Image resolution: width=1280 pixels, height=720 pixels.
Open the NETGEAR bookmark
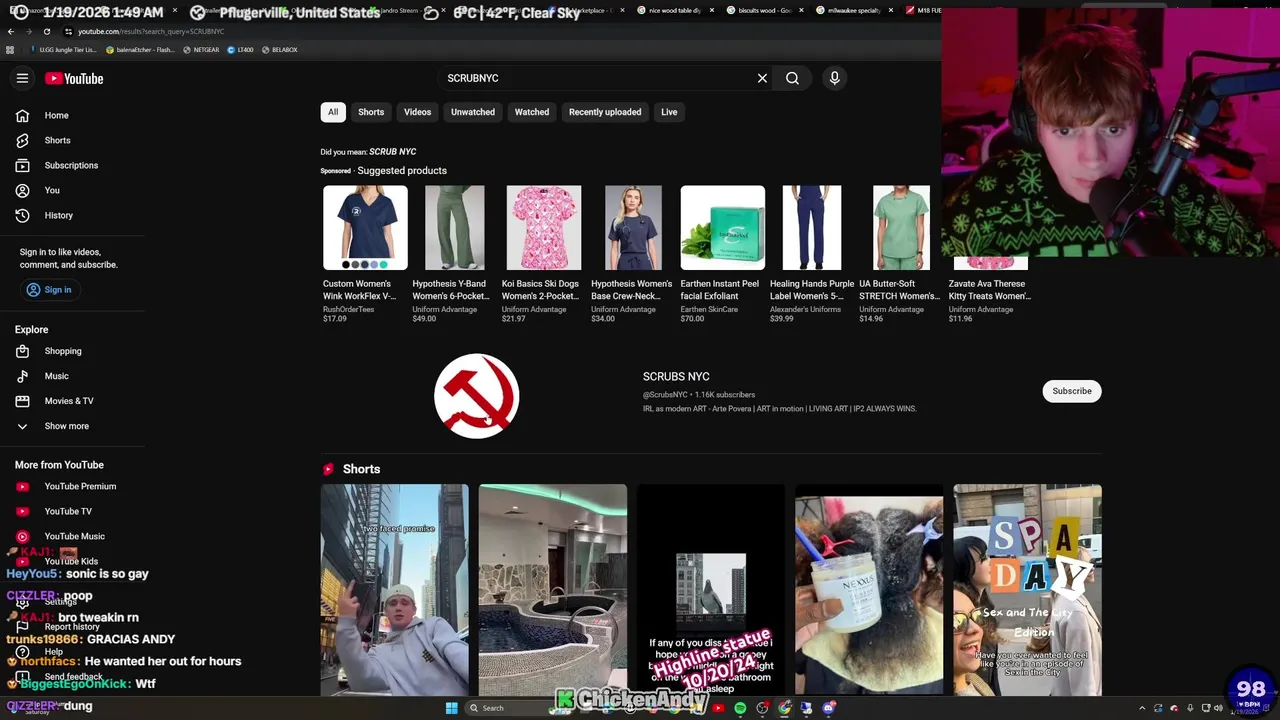(x=200, y=49)
